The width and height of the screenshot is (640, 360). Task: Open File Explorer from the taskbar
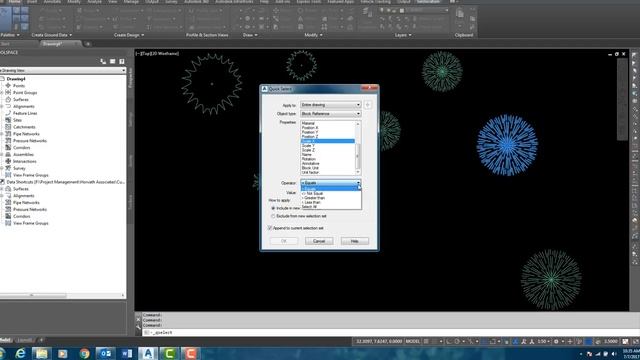41,353
